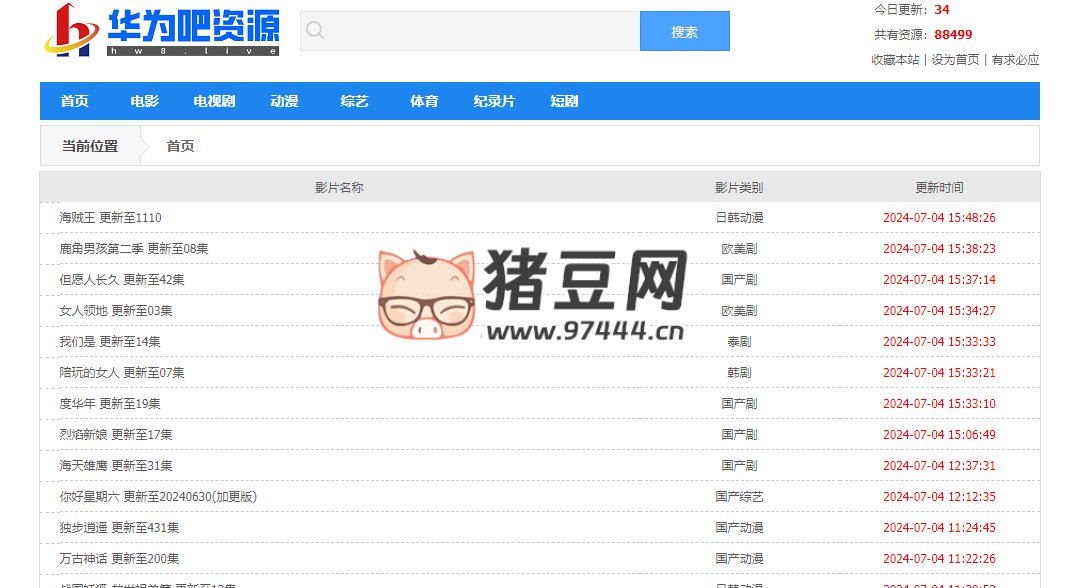The width and height of the screenshot is (1068, 588).
Task: Click 收藏本站 to bookmark the site
Action: tap(896, 60)
